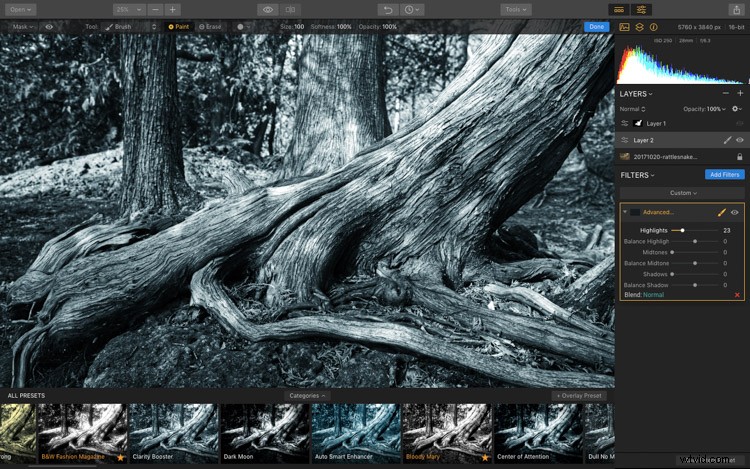Click the undo arrow icon
Viewport: 750px width, 469px height.
click(x=388, y=10)
